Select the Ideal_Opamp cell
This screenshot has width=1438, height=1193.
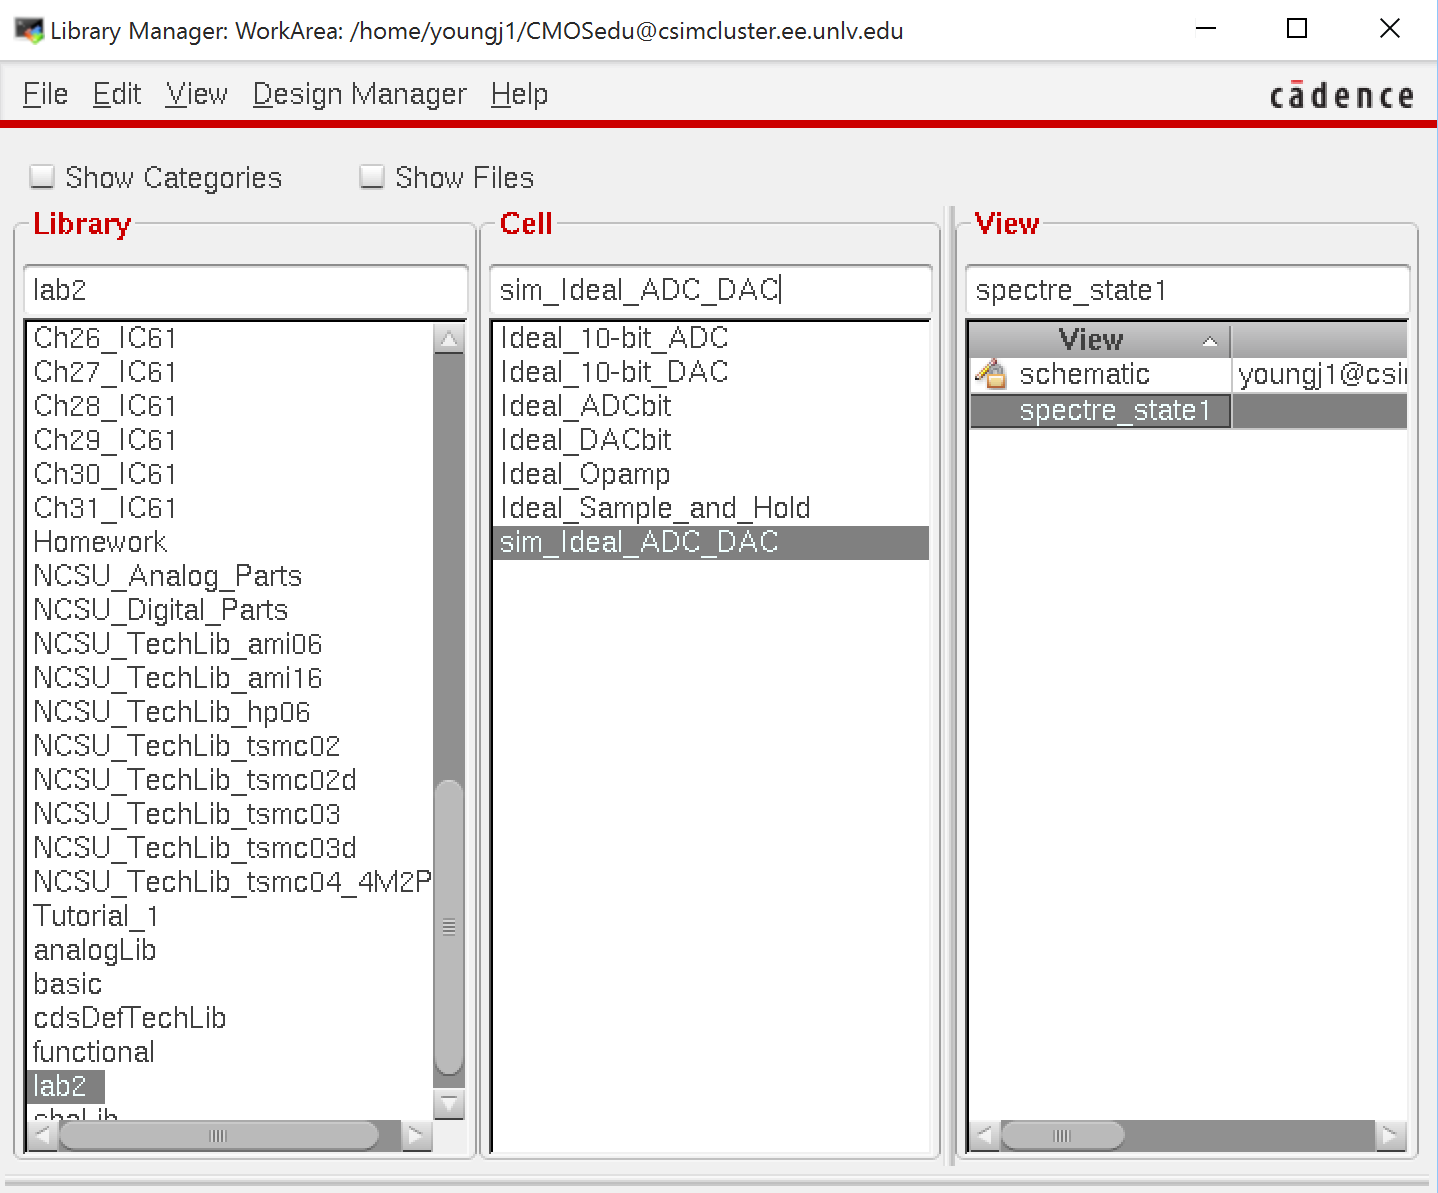586,474
